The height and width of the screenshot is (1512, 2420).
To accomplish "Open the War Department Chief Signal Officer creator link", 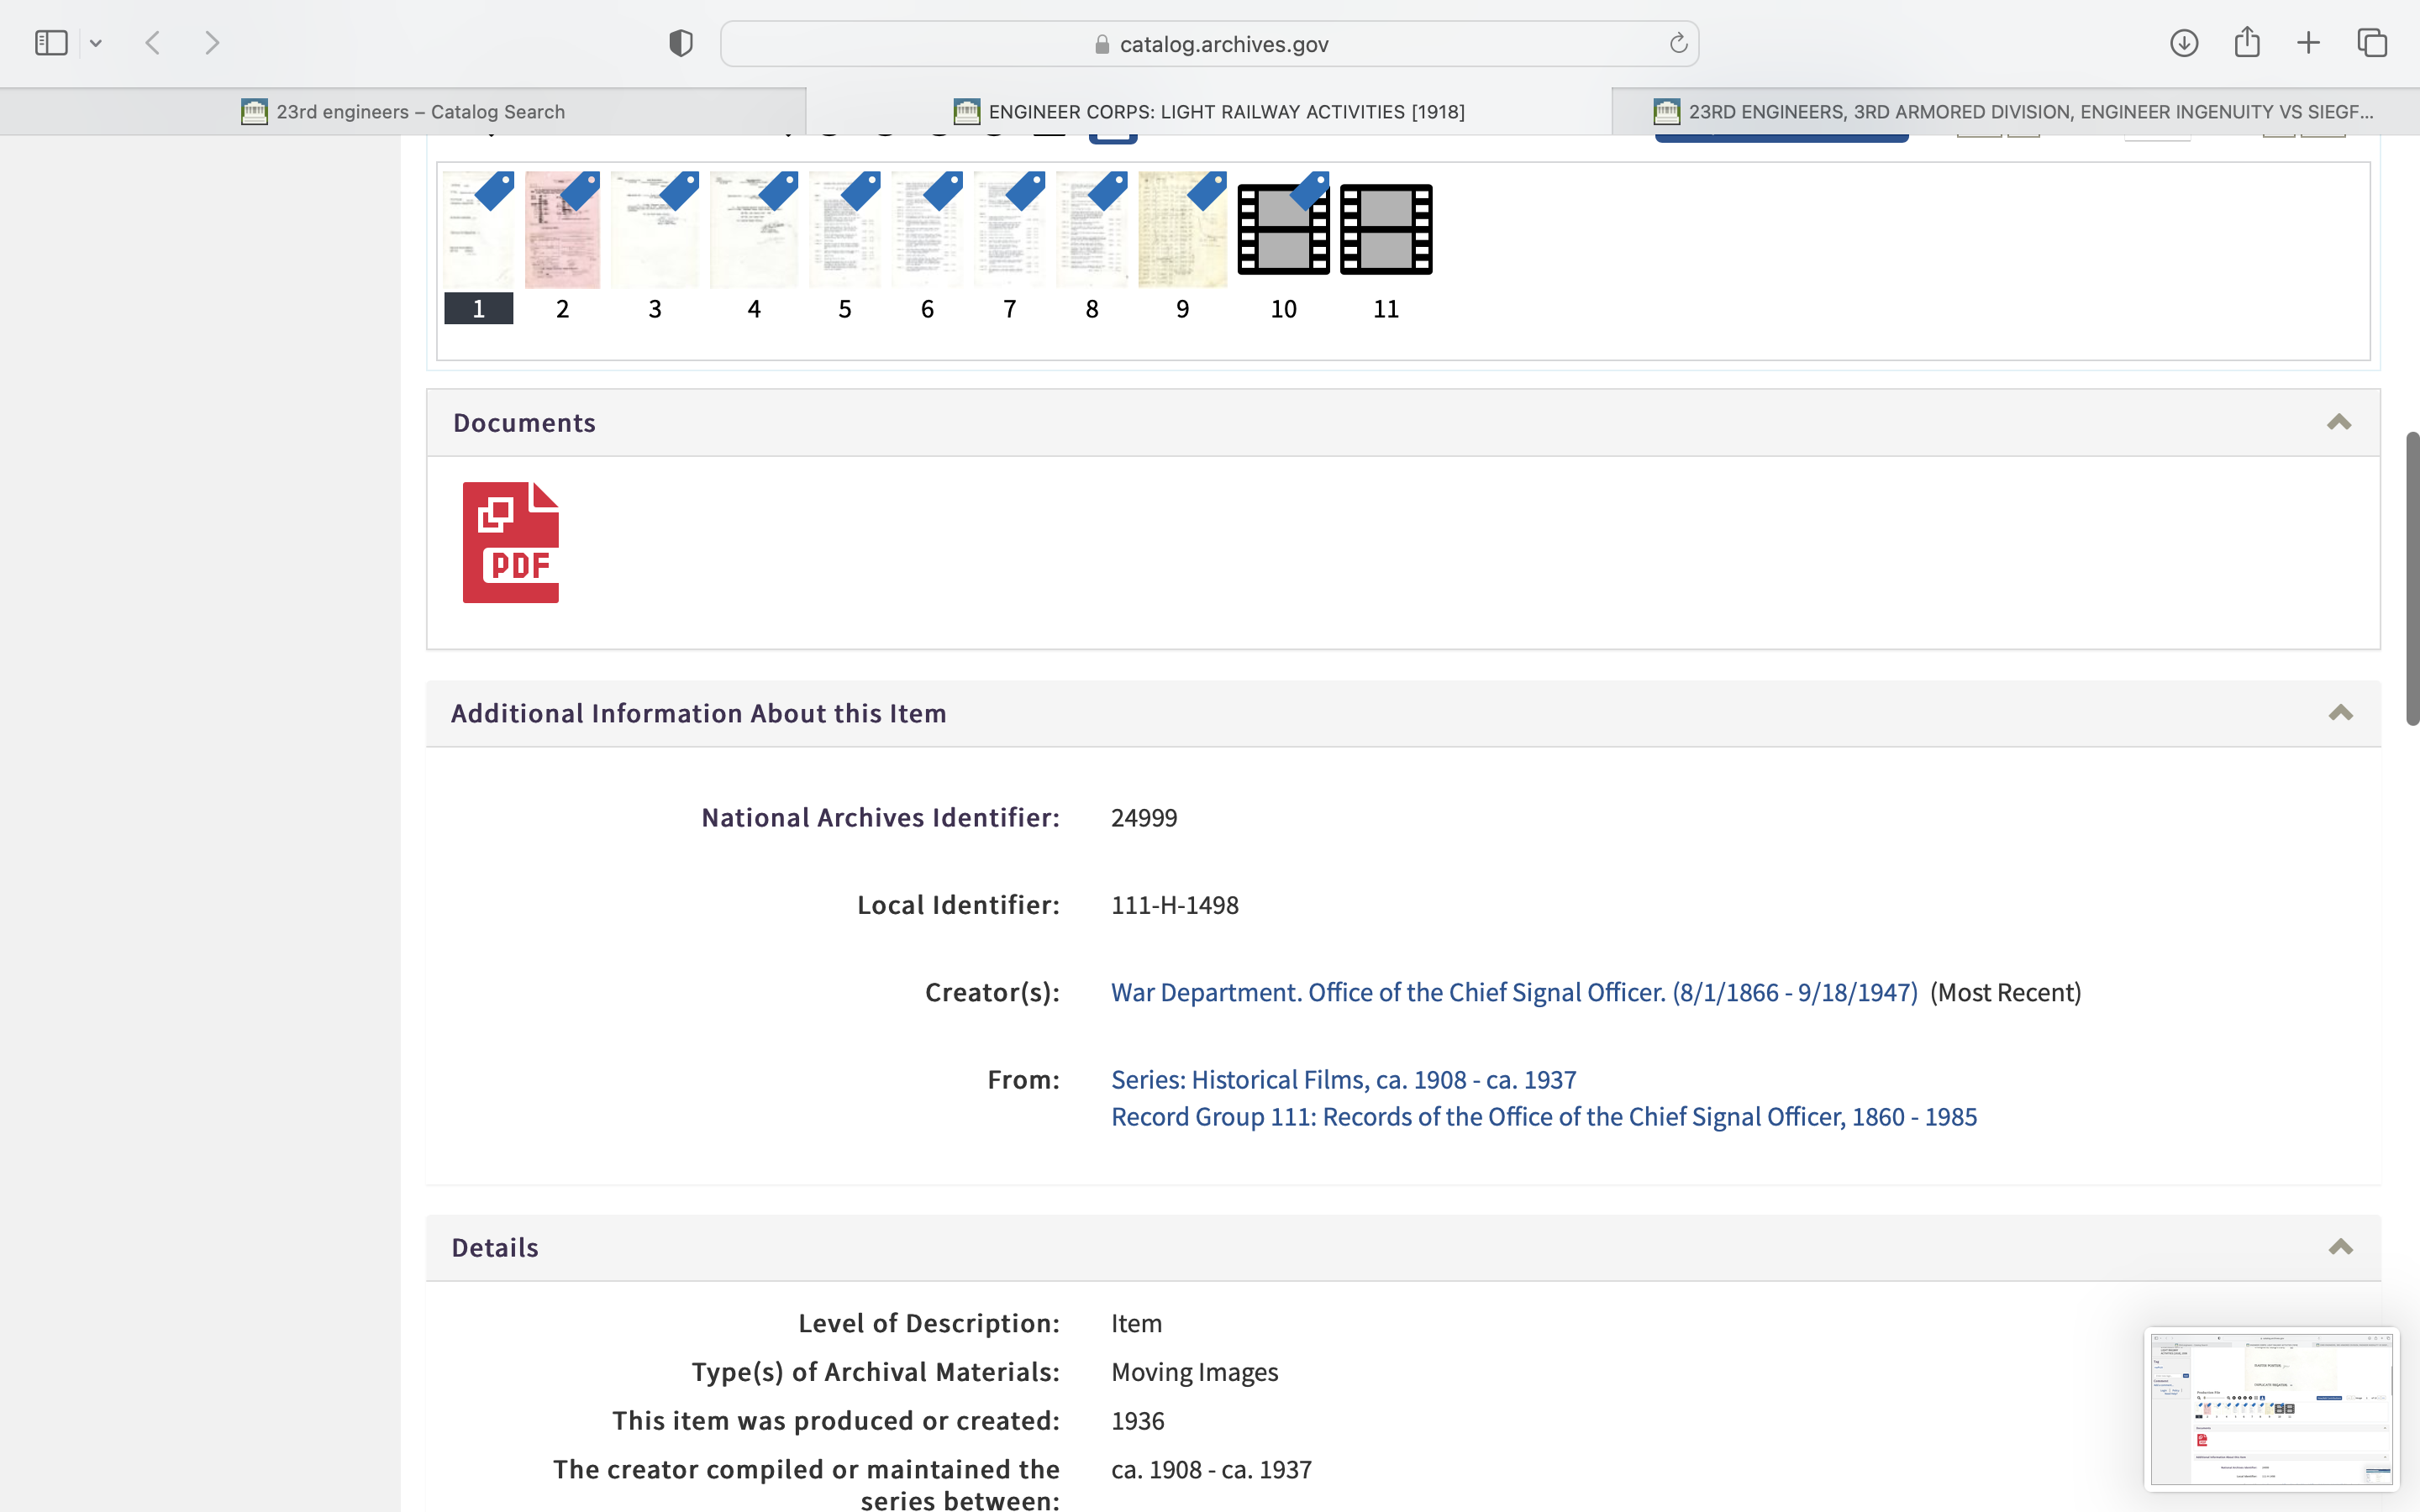I will (x=1513, y=992).
